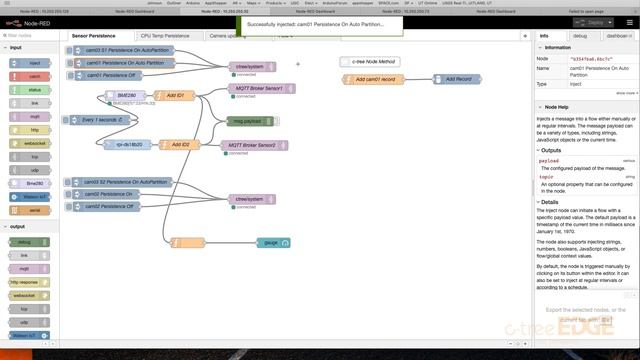Image resolution: width=640 pixels, height=360 pixels.
Task: Select the inject node in input palette
Action: pos(30,63)
